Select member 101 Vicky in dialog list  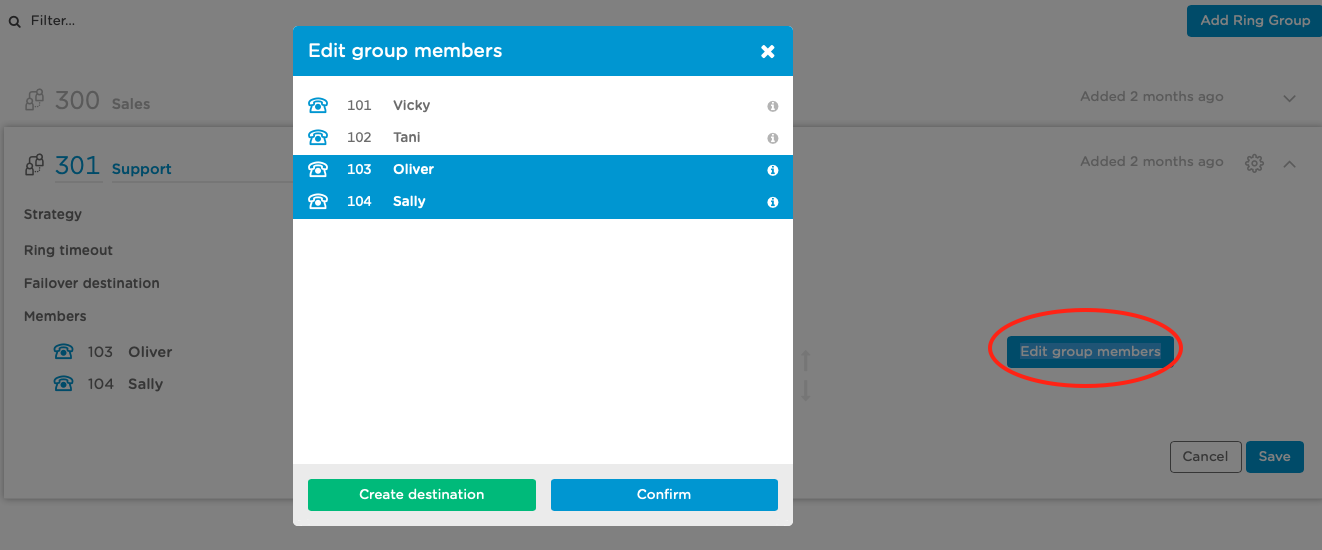pos(543,105)
